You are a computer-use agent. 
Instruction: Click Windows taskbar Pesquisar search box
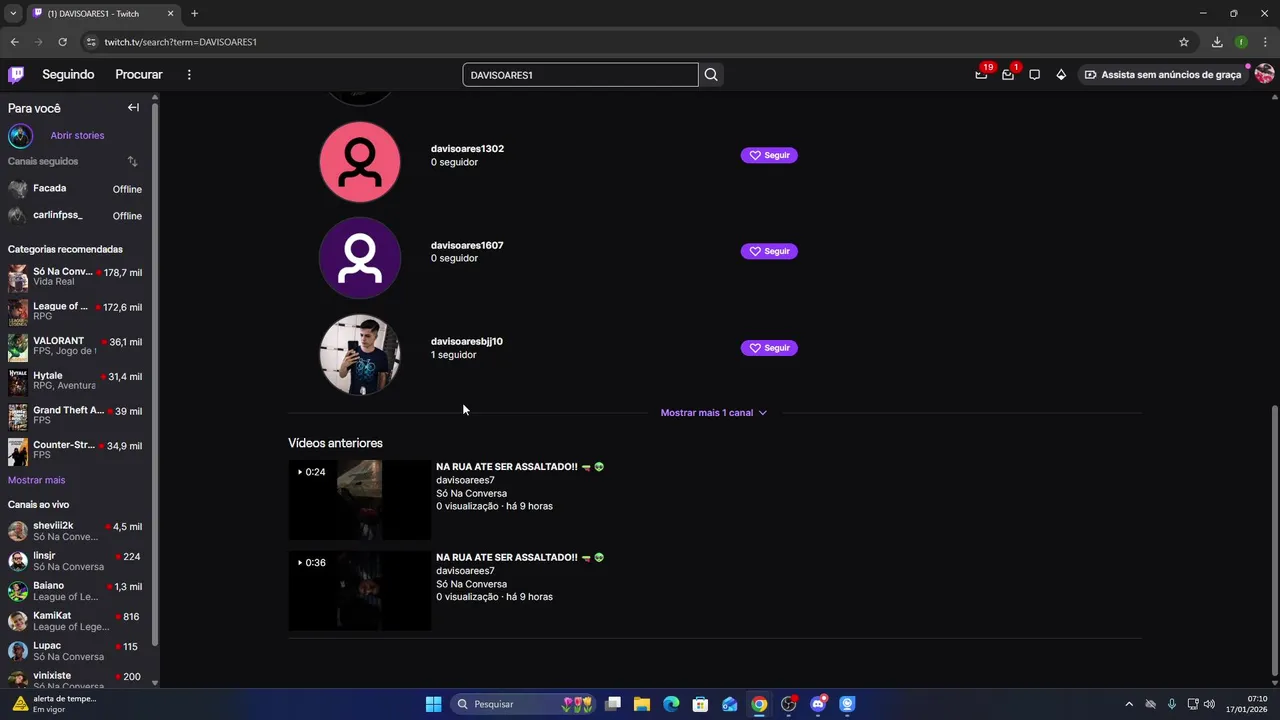point(525,704)
